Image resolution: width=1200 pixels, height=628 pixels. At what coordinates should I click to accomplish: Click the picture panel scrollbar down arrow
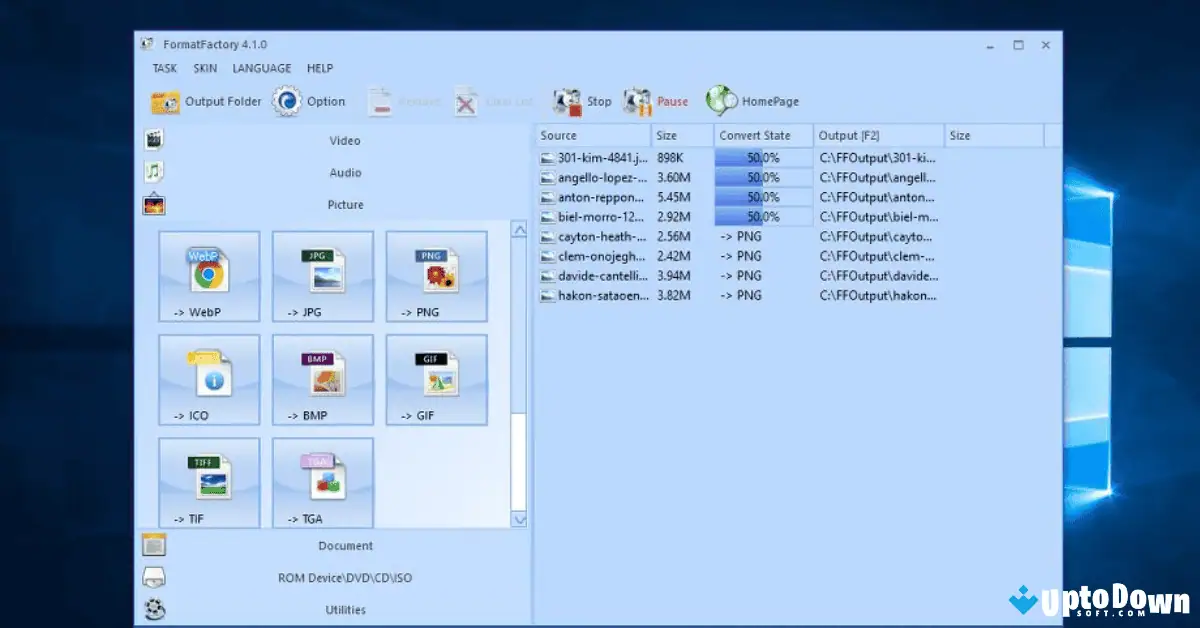pos(520,520)
